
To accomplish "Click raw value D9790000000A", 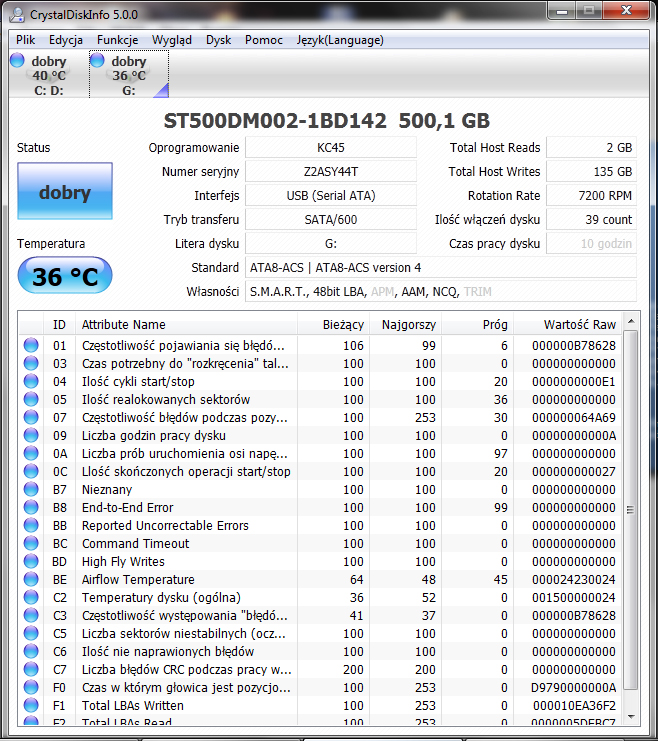I will tap(573, 688).
